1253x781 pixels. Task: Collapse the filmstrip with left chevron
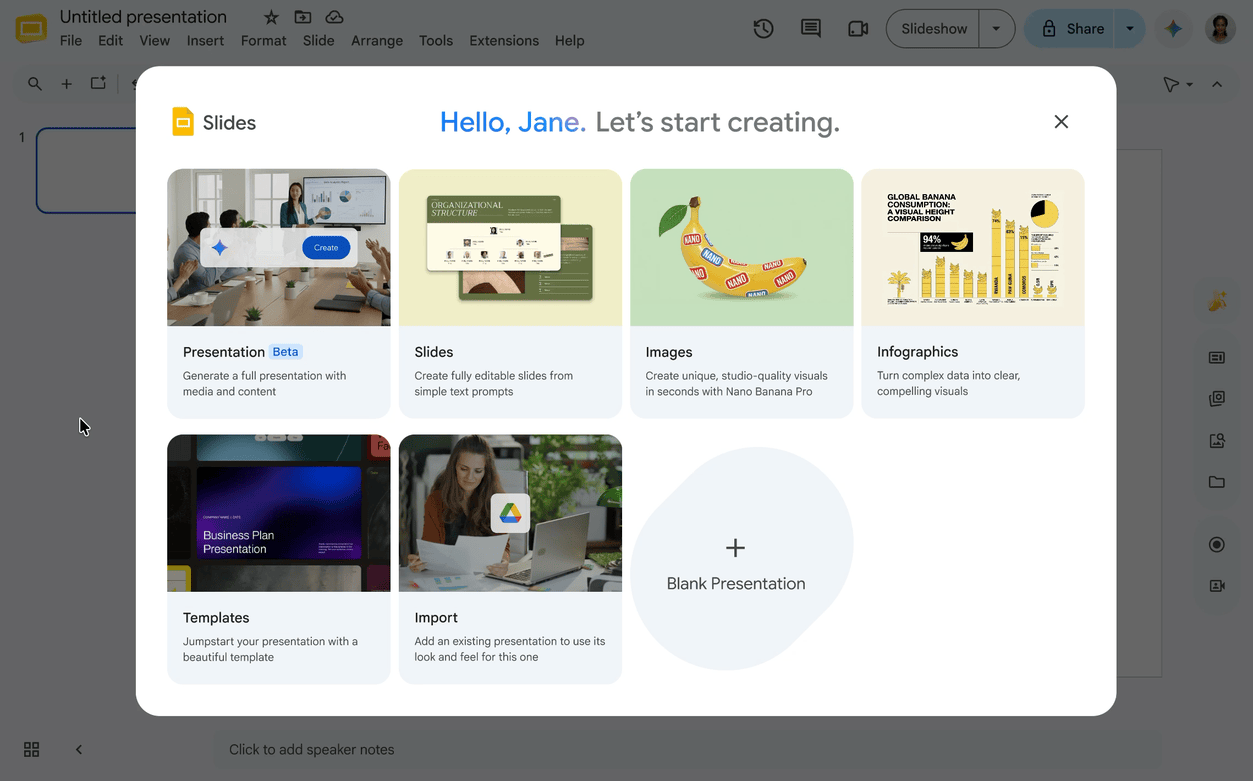[x=79, y=749]
